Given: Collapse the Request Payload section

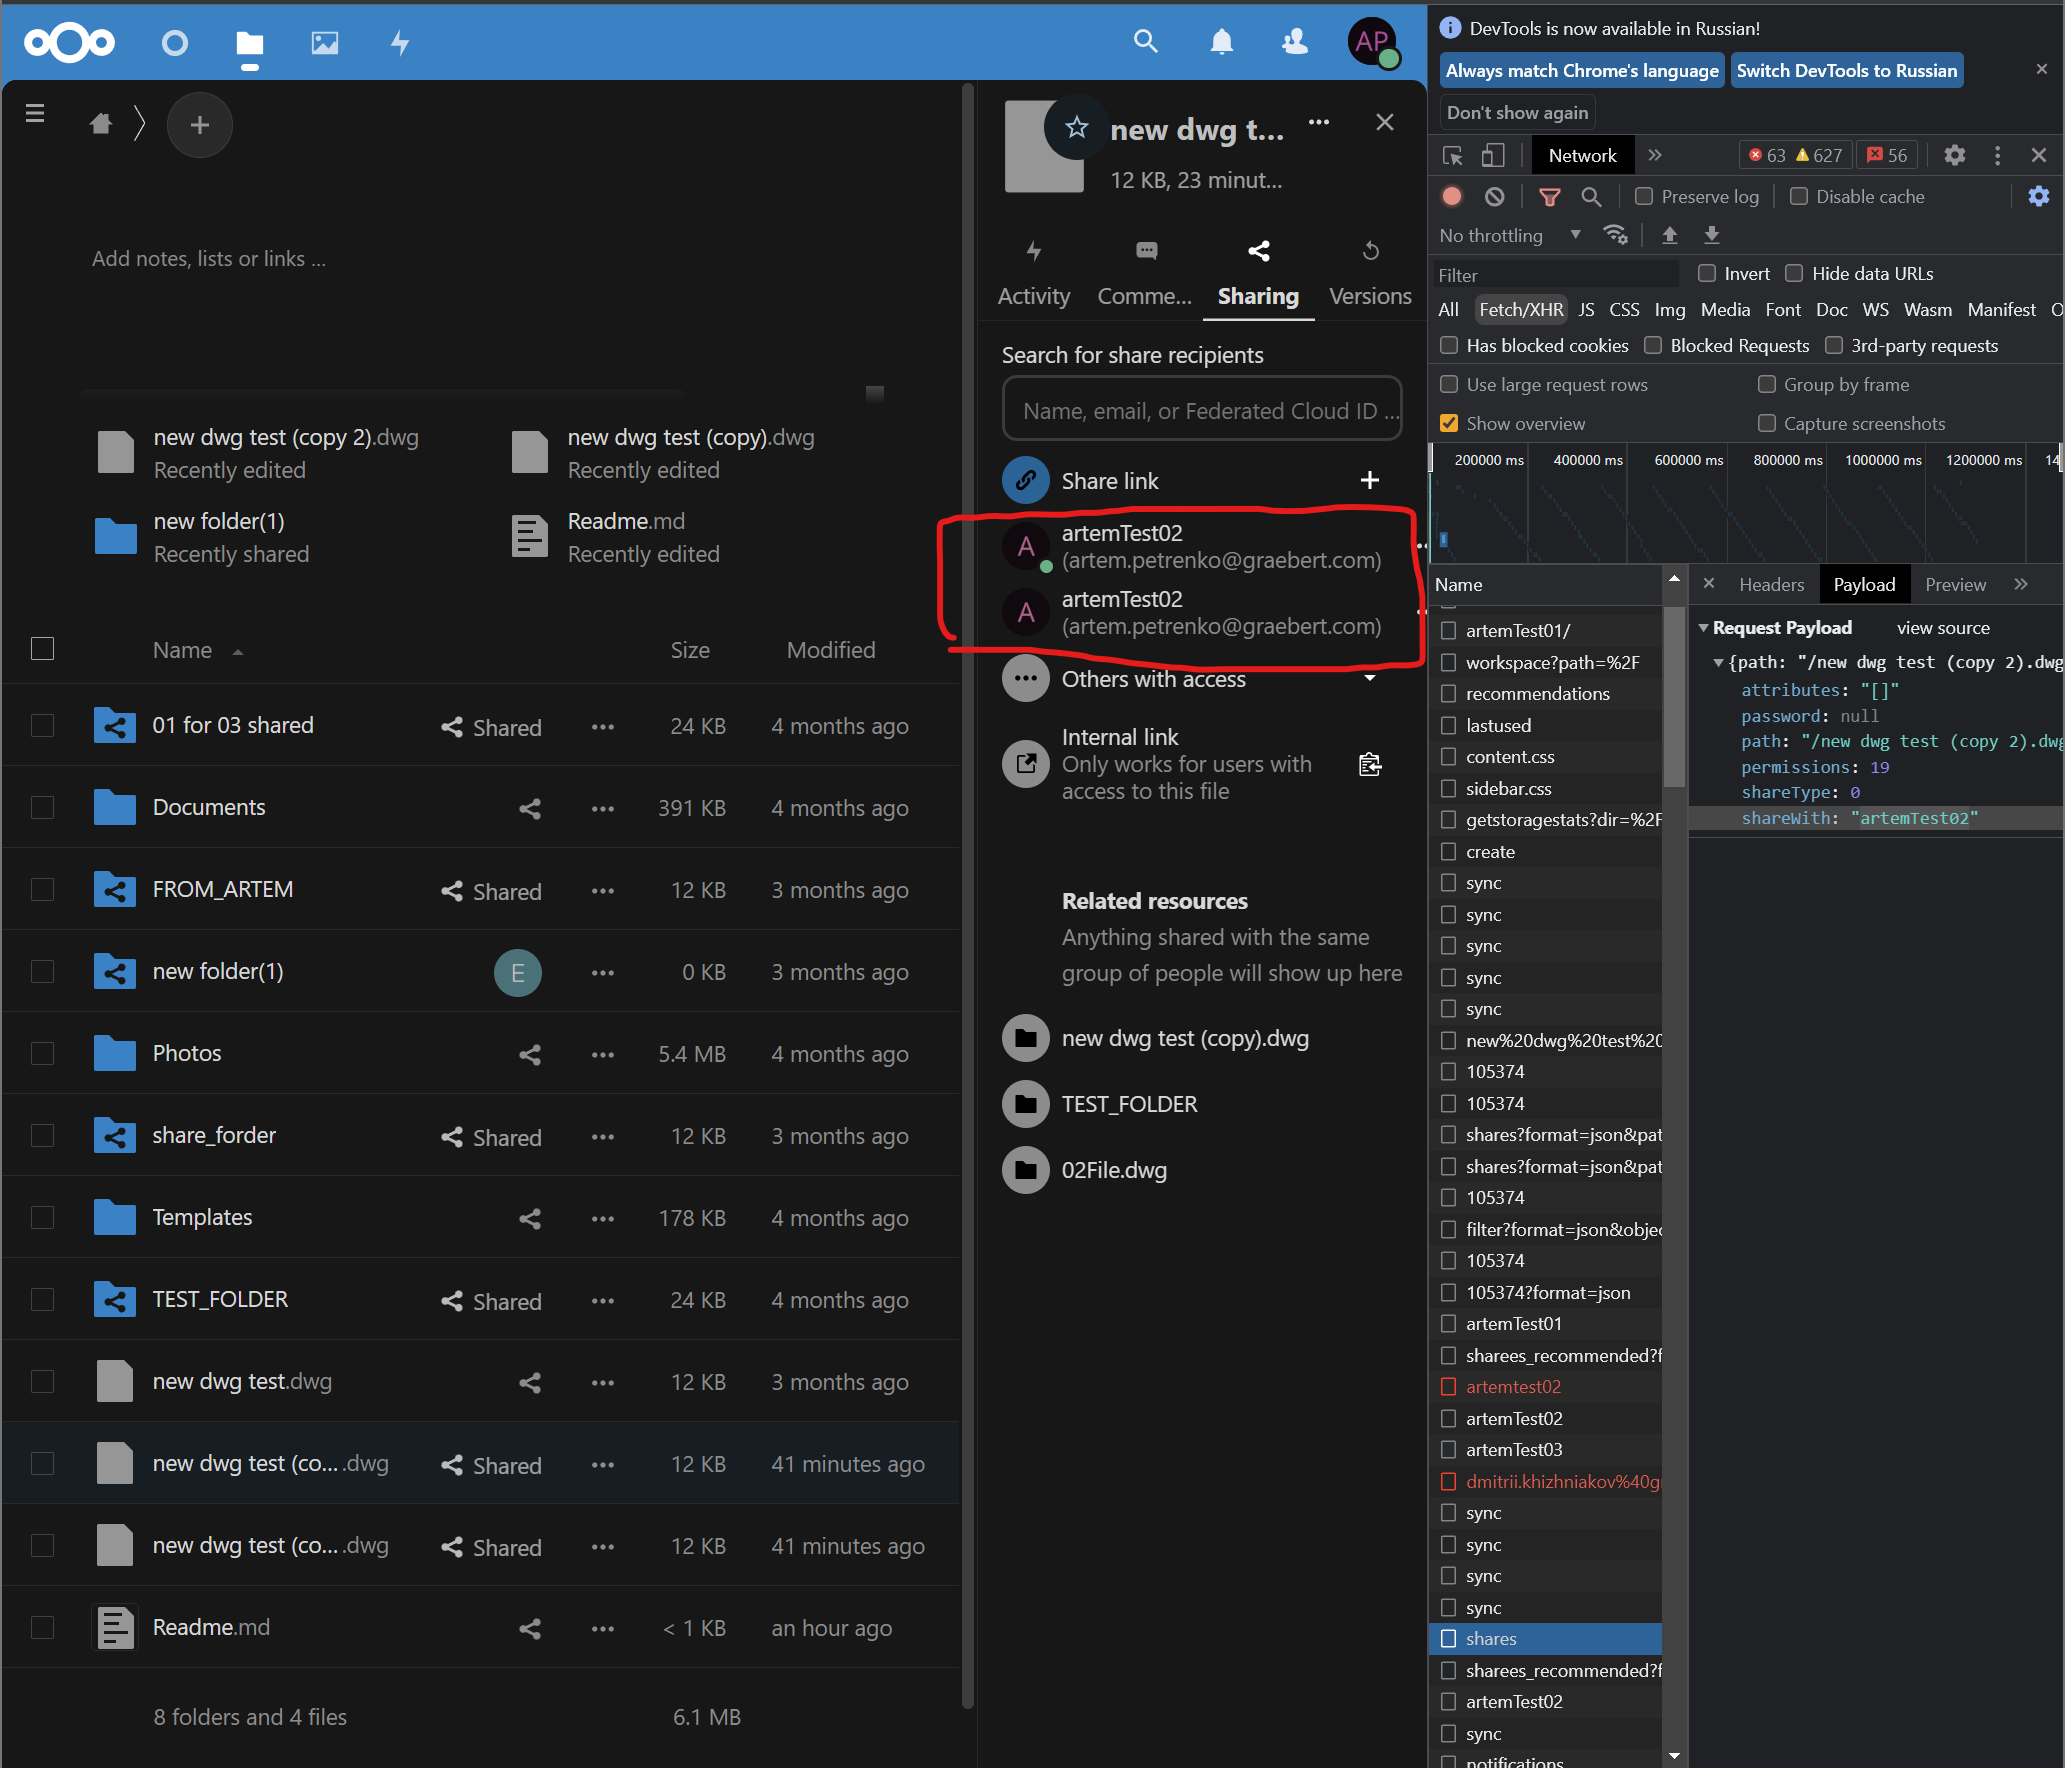Looking at the screenshot, I should (1704, 628).
